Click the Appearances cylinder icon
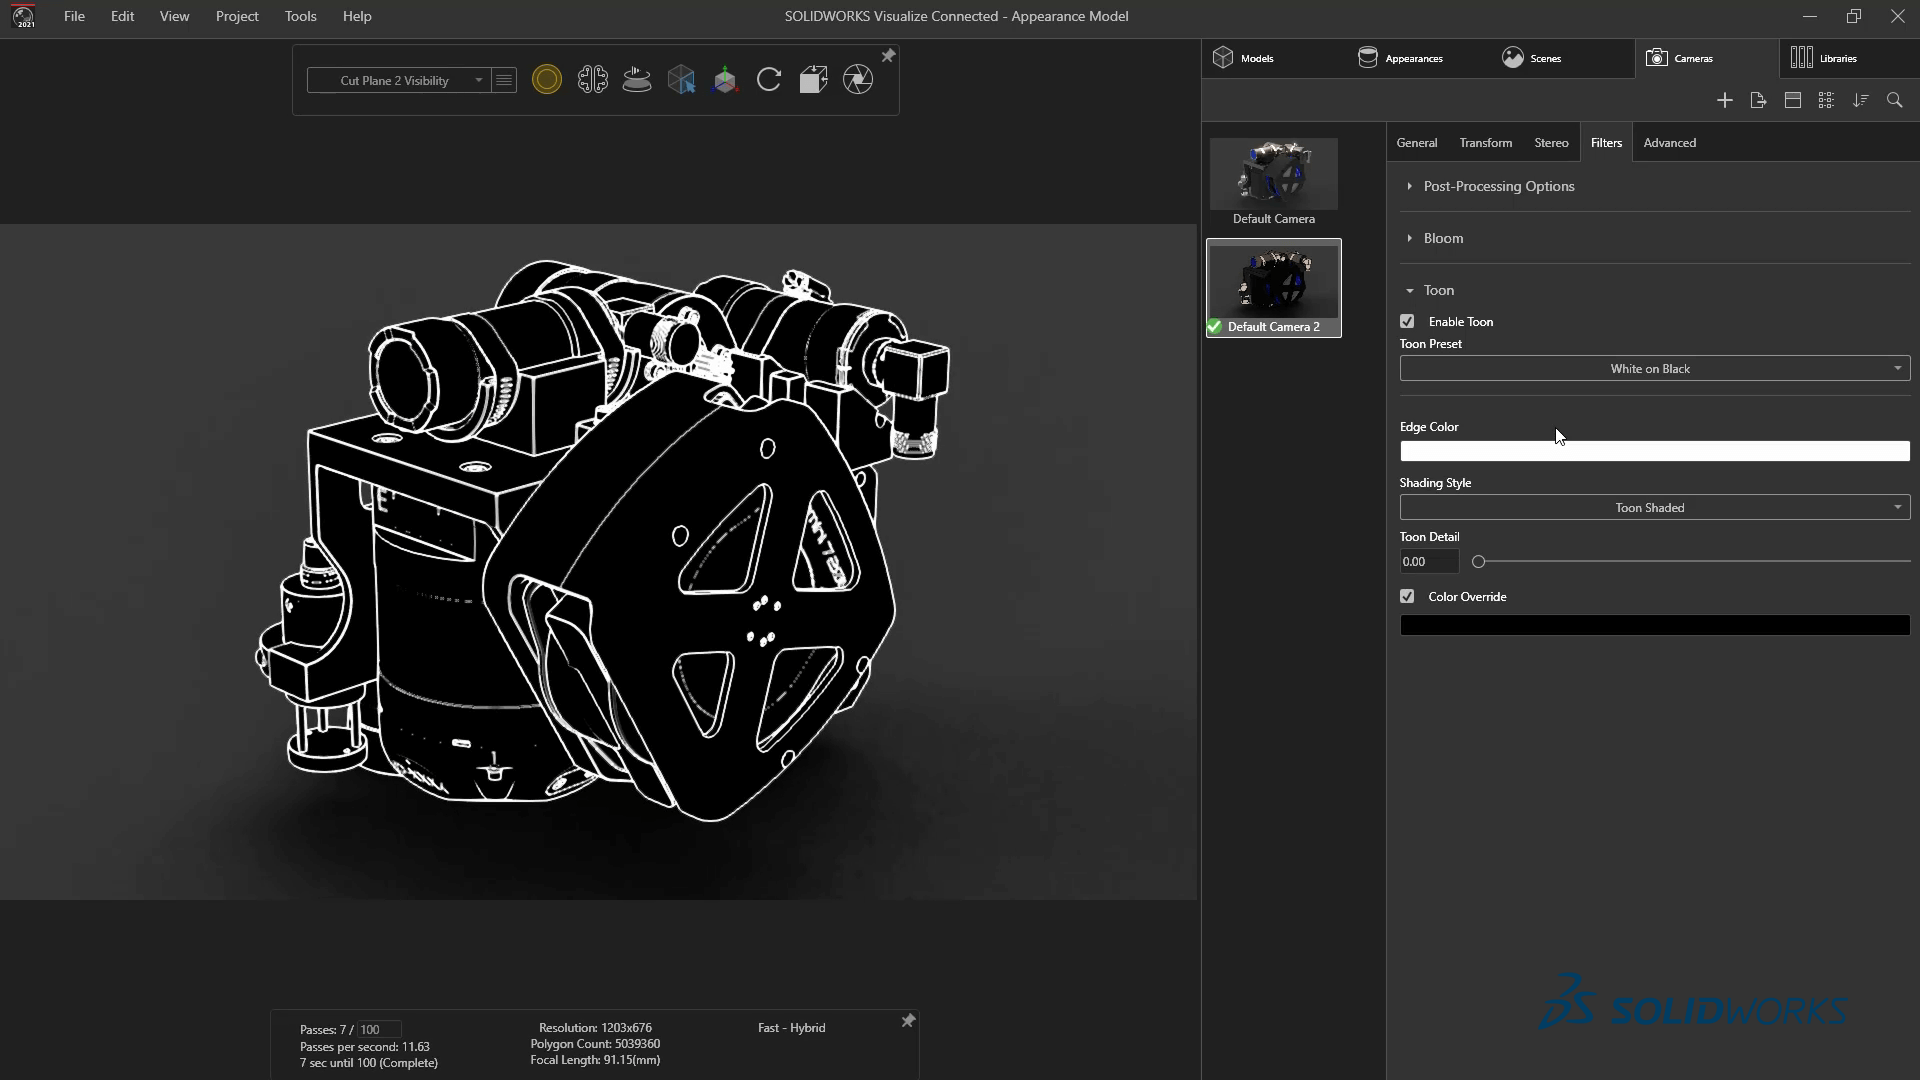Screen dimensions: 1920x1080 pyautogui.click(x=1368, y=57)
